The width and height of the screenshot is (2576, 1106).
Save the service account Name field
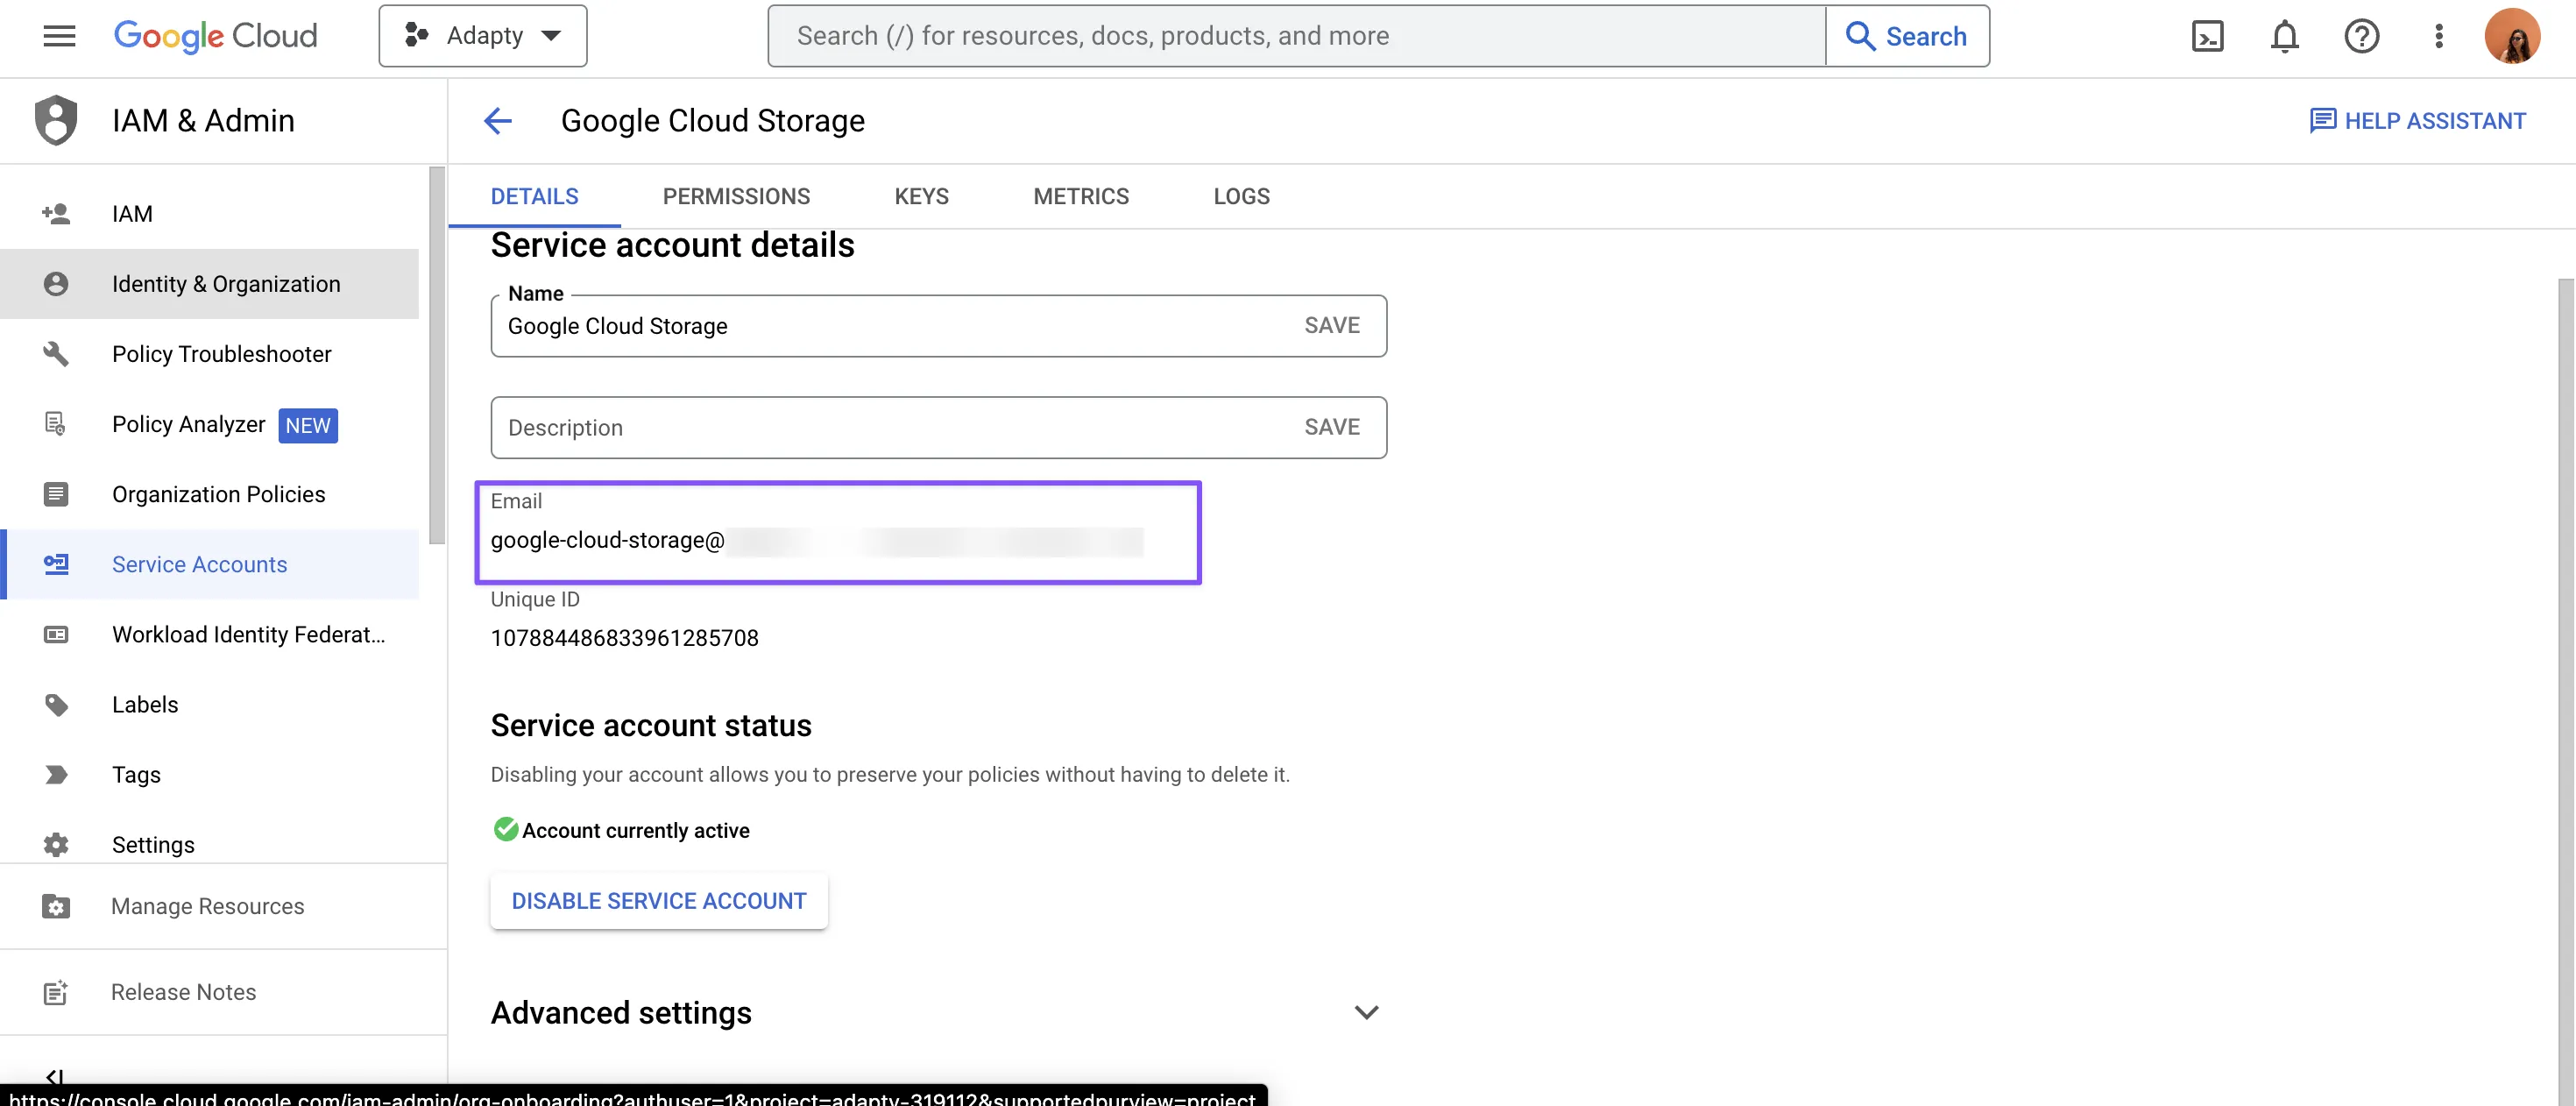(x=1331, y=325)
